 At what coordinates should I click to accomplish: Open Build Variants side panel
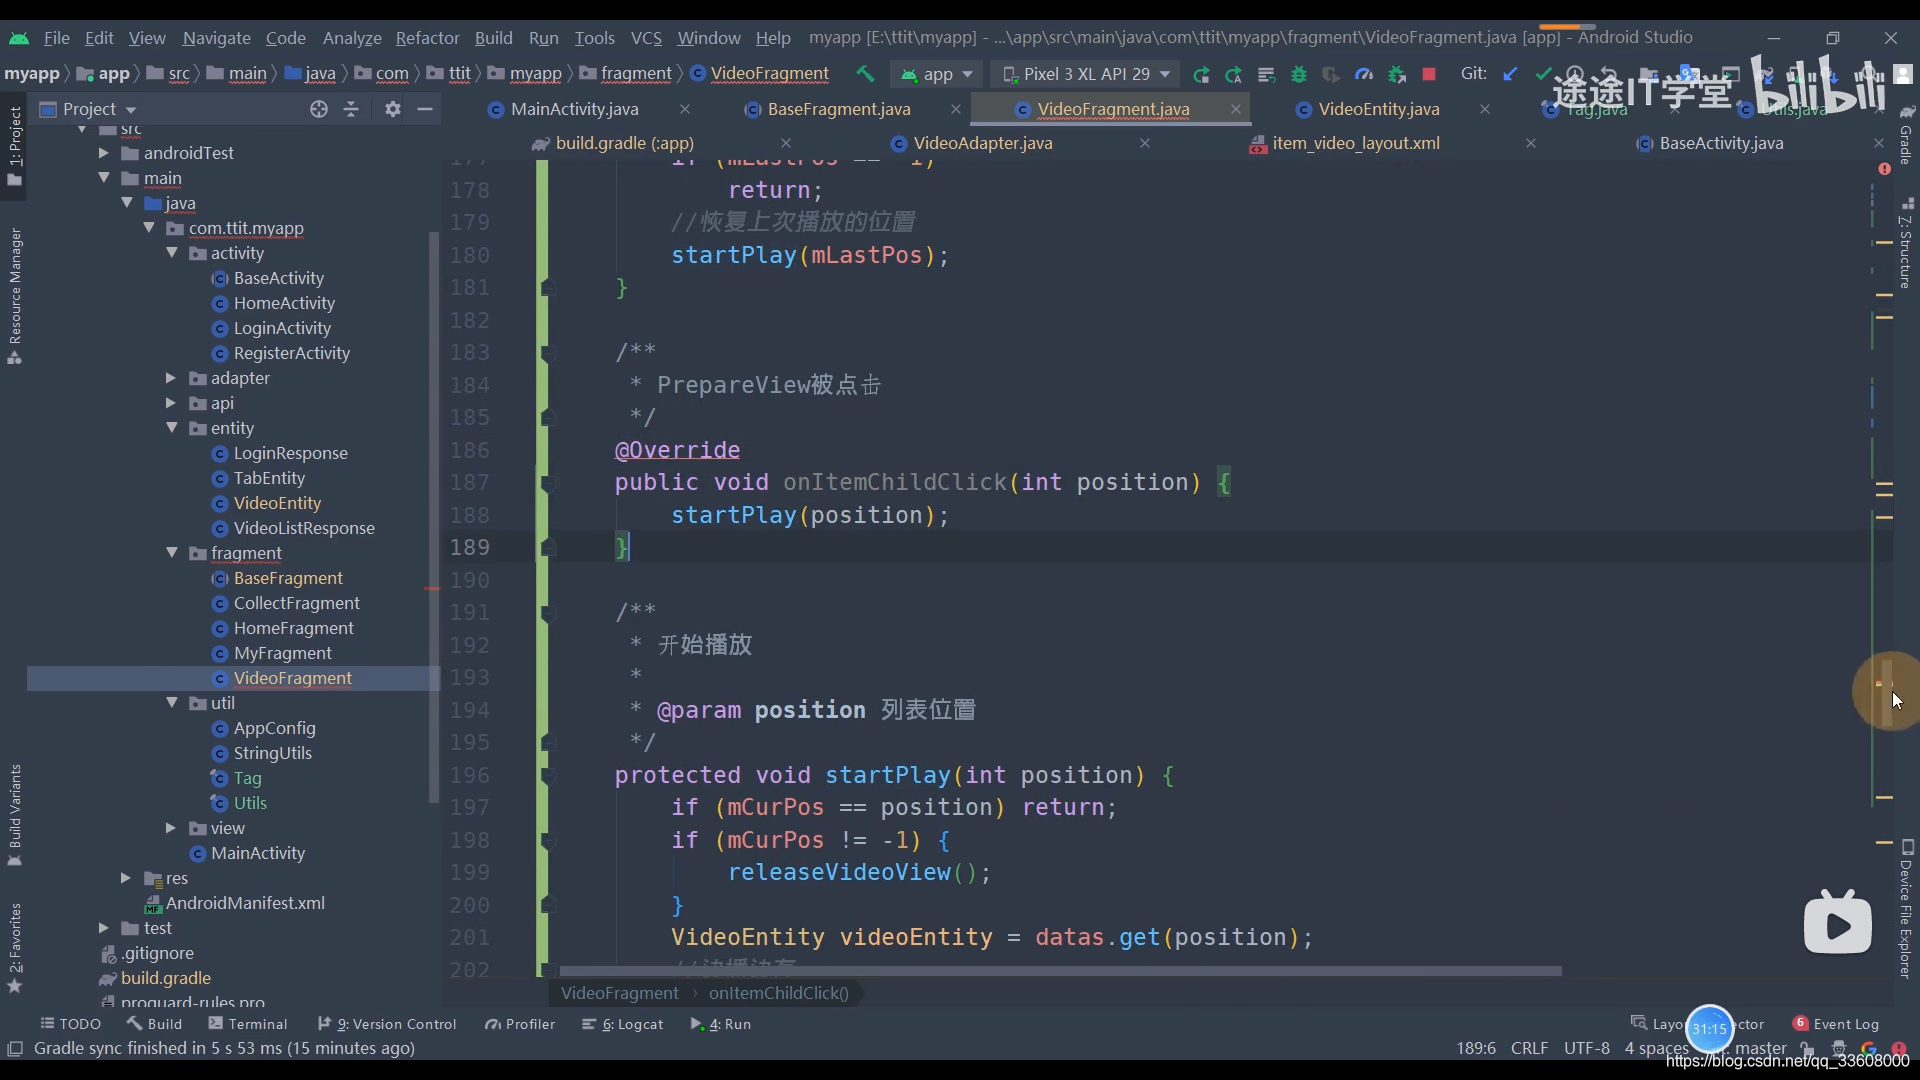[14, 815]
